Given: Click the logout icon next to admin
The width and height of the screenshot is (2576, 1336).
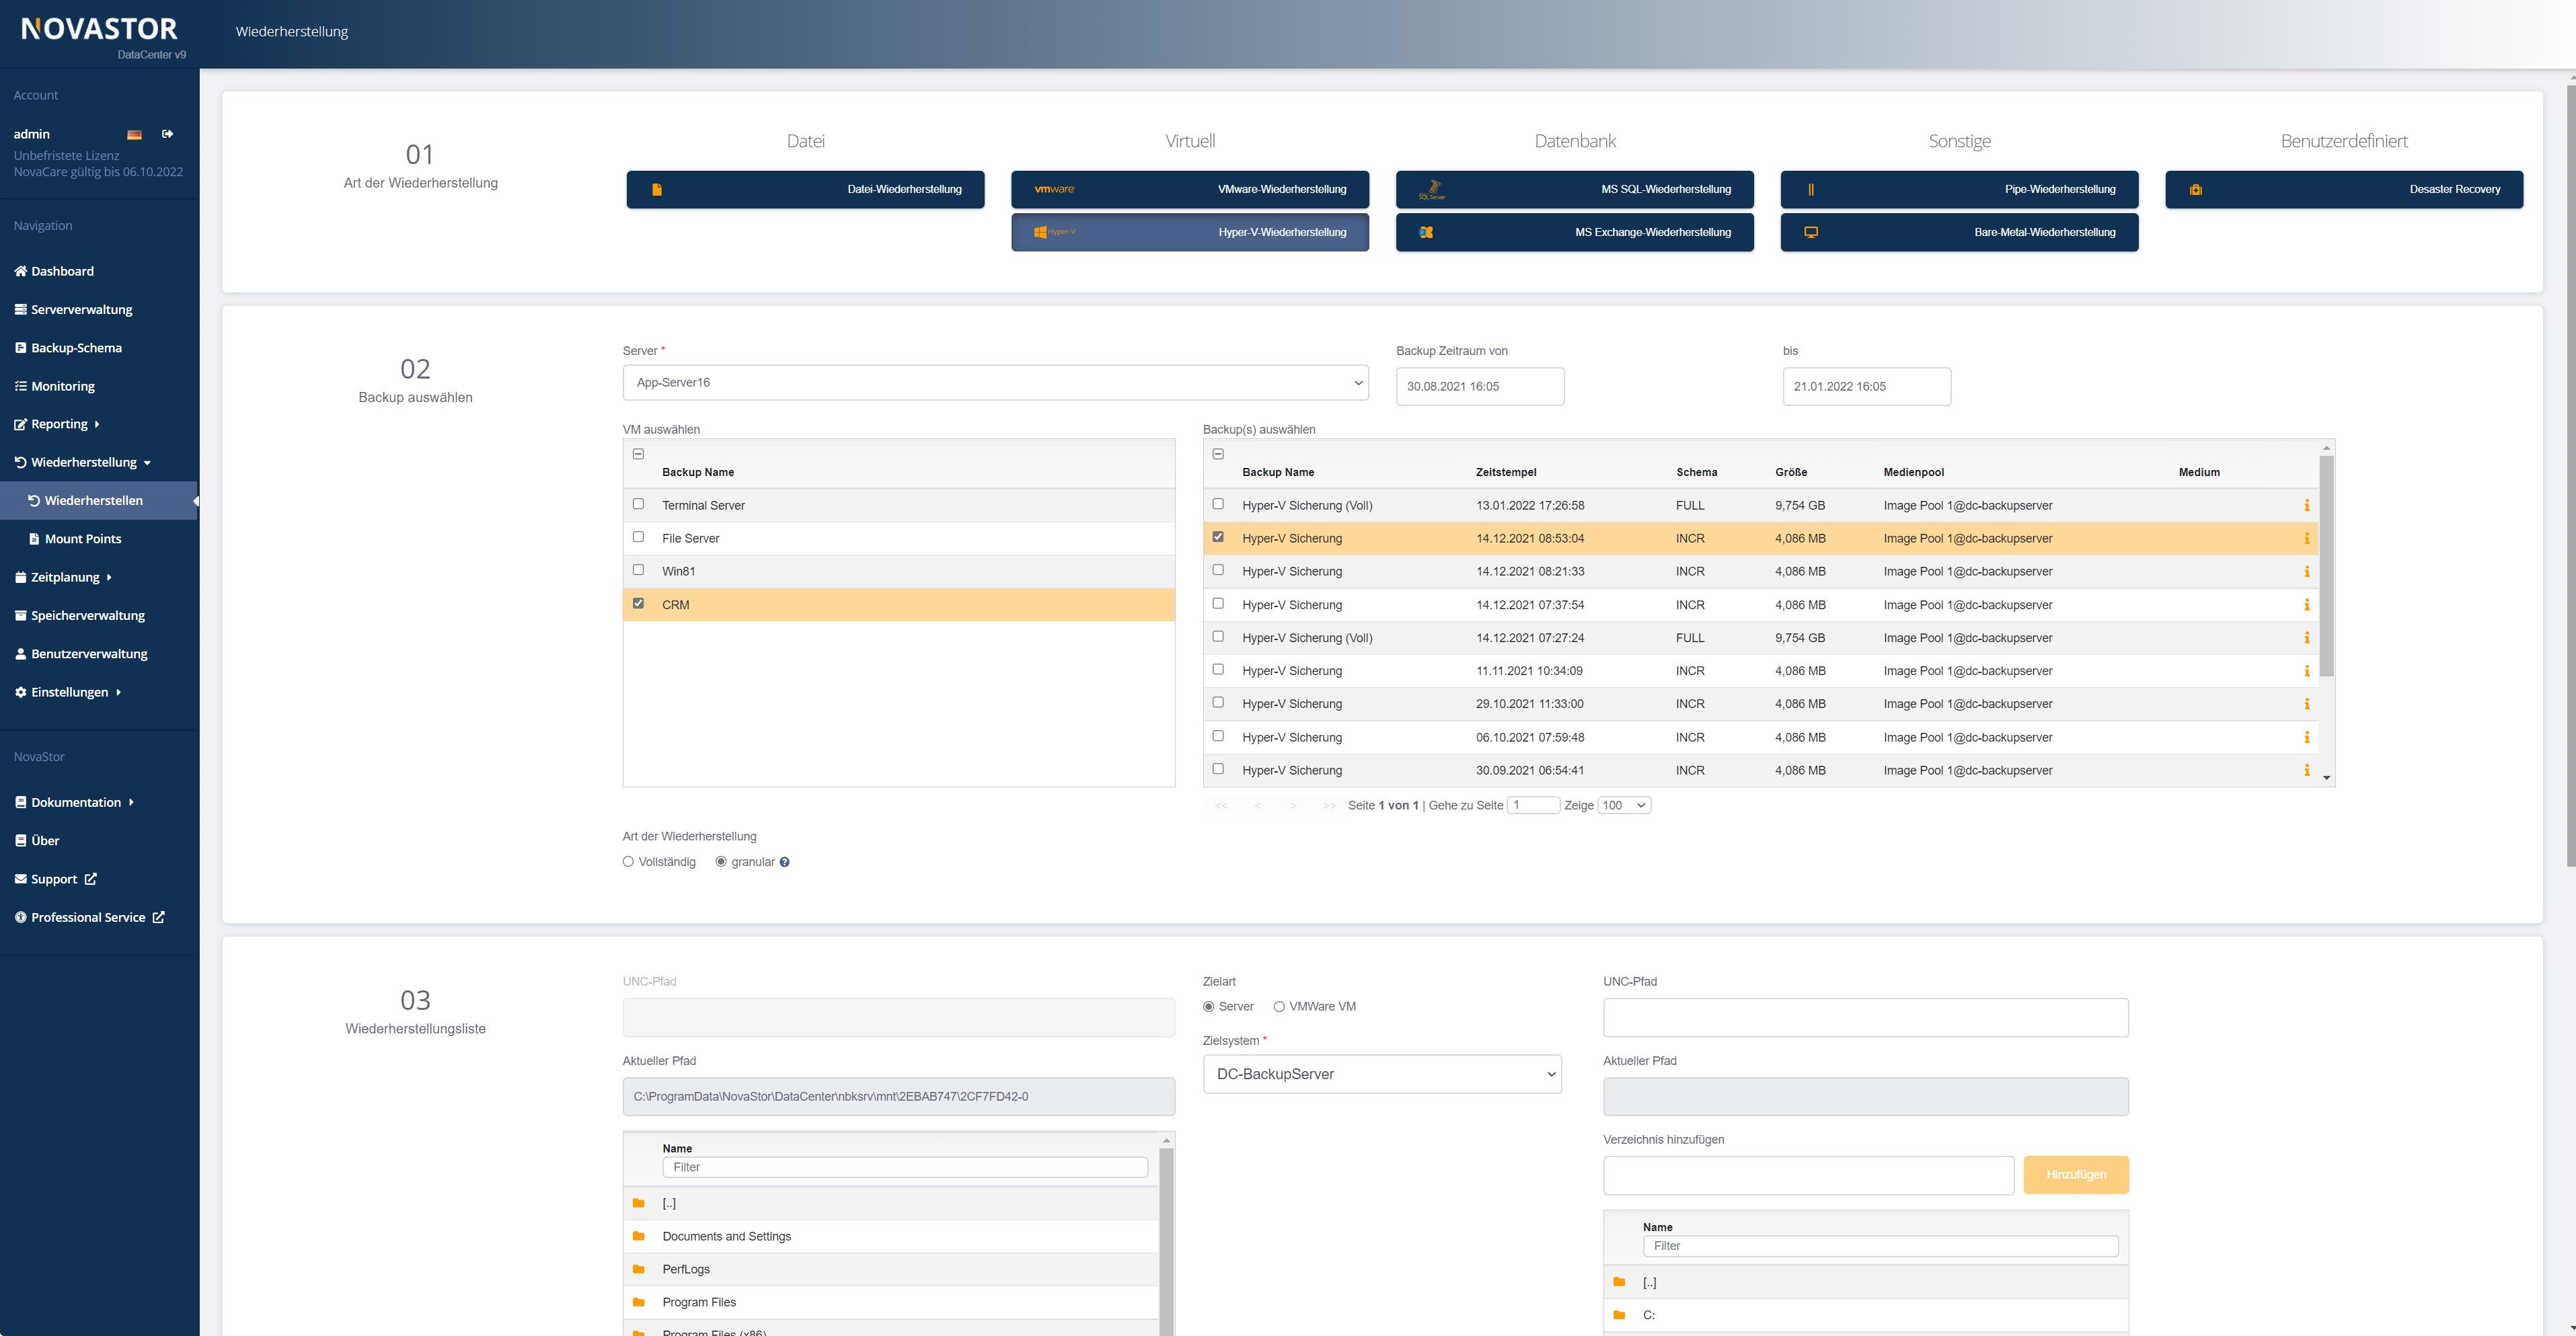Looking at the screenshot, I should point(167,134).
